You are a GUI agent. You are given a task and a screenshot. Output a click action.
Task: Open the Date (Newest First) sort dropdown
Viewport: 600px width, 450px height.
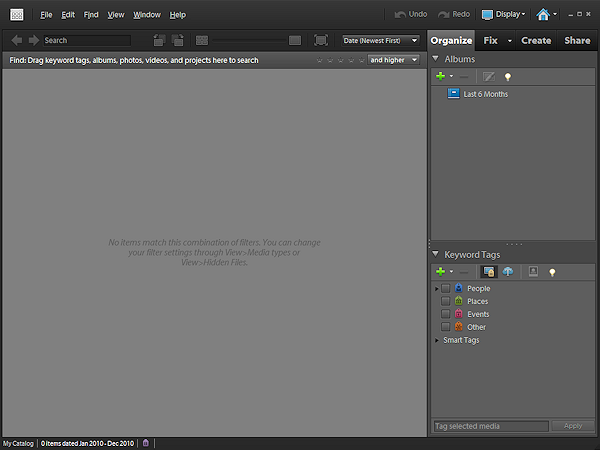pos(379,40)
